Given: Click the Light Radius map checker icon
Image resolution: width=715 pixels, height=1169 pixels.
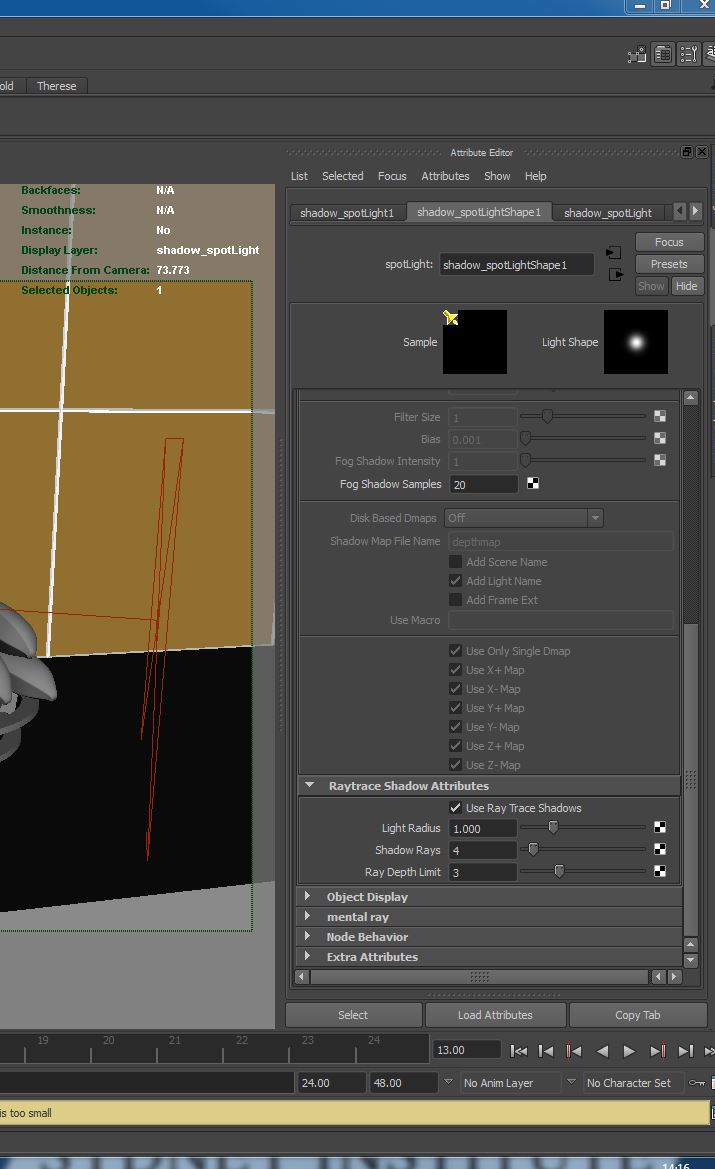Looking at the screenshot, I should [x=660, y=828].
